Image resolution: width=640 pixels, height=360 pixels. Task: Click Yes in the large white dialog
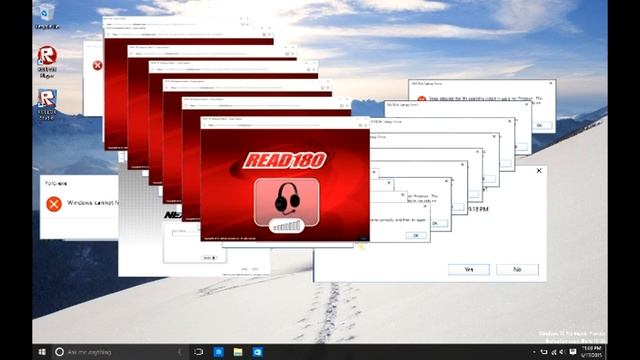pos(469,269)
